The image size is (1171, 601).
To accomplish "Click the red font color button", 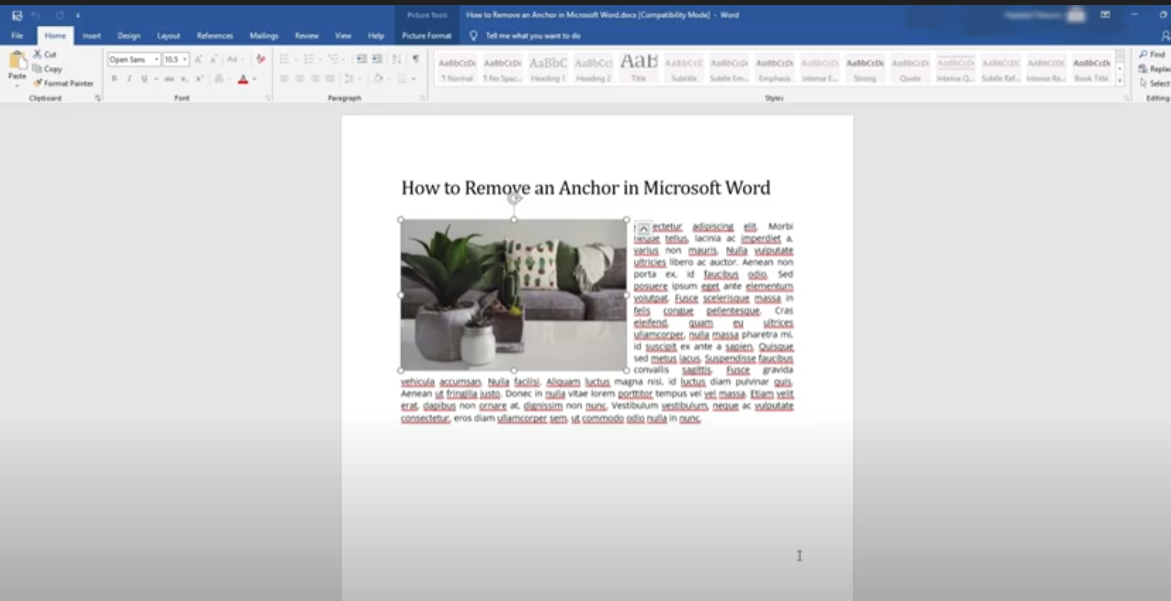I will (242, 79).
